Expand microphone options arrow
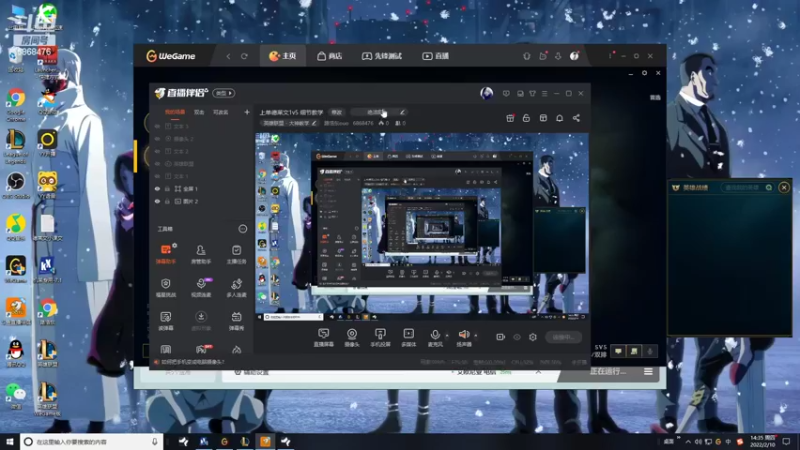Viewport: 800px width, 450px height. point(447,335)
